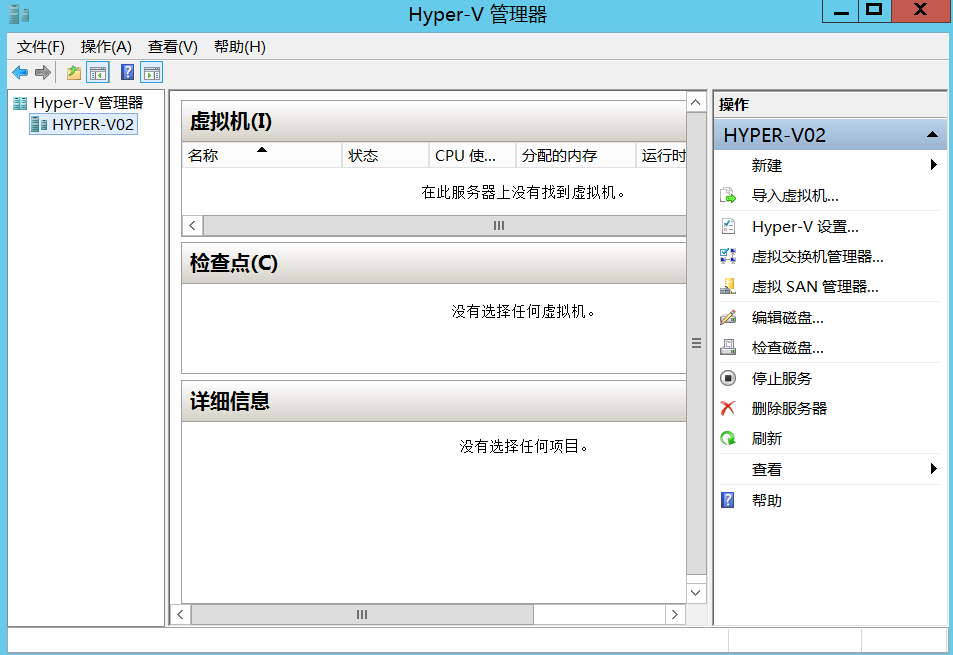Image resolution: width=953 pixels, height=655 pixels.
Task: Open the 查看(V) menu
Action: tap(173, 47)
